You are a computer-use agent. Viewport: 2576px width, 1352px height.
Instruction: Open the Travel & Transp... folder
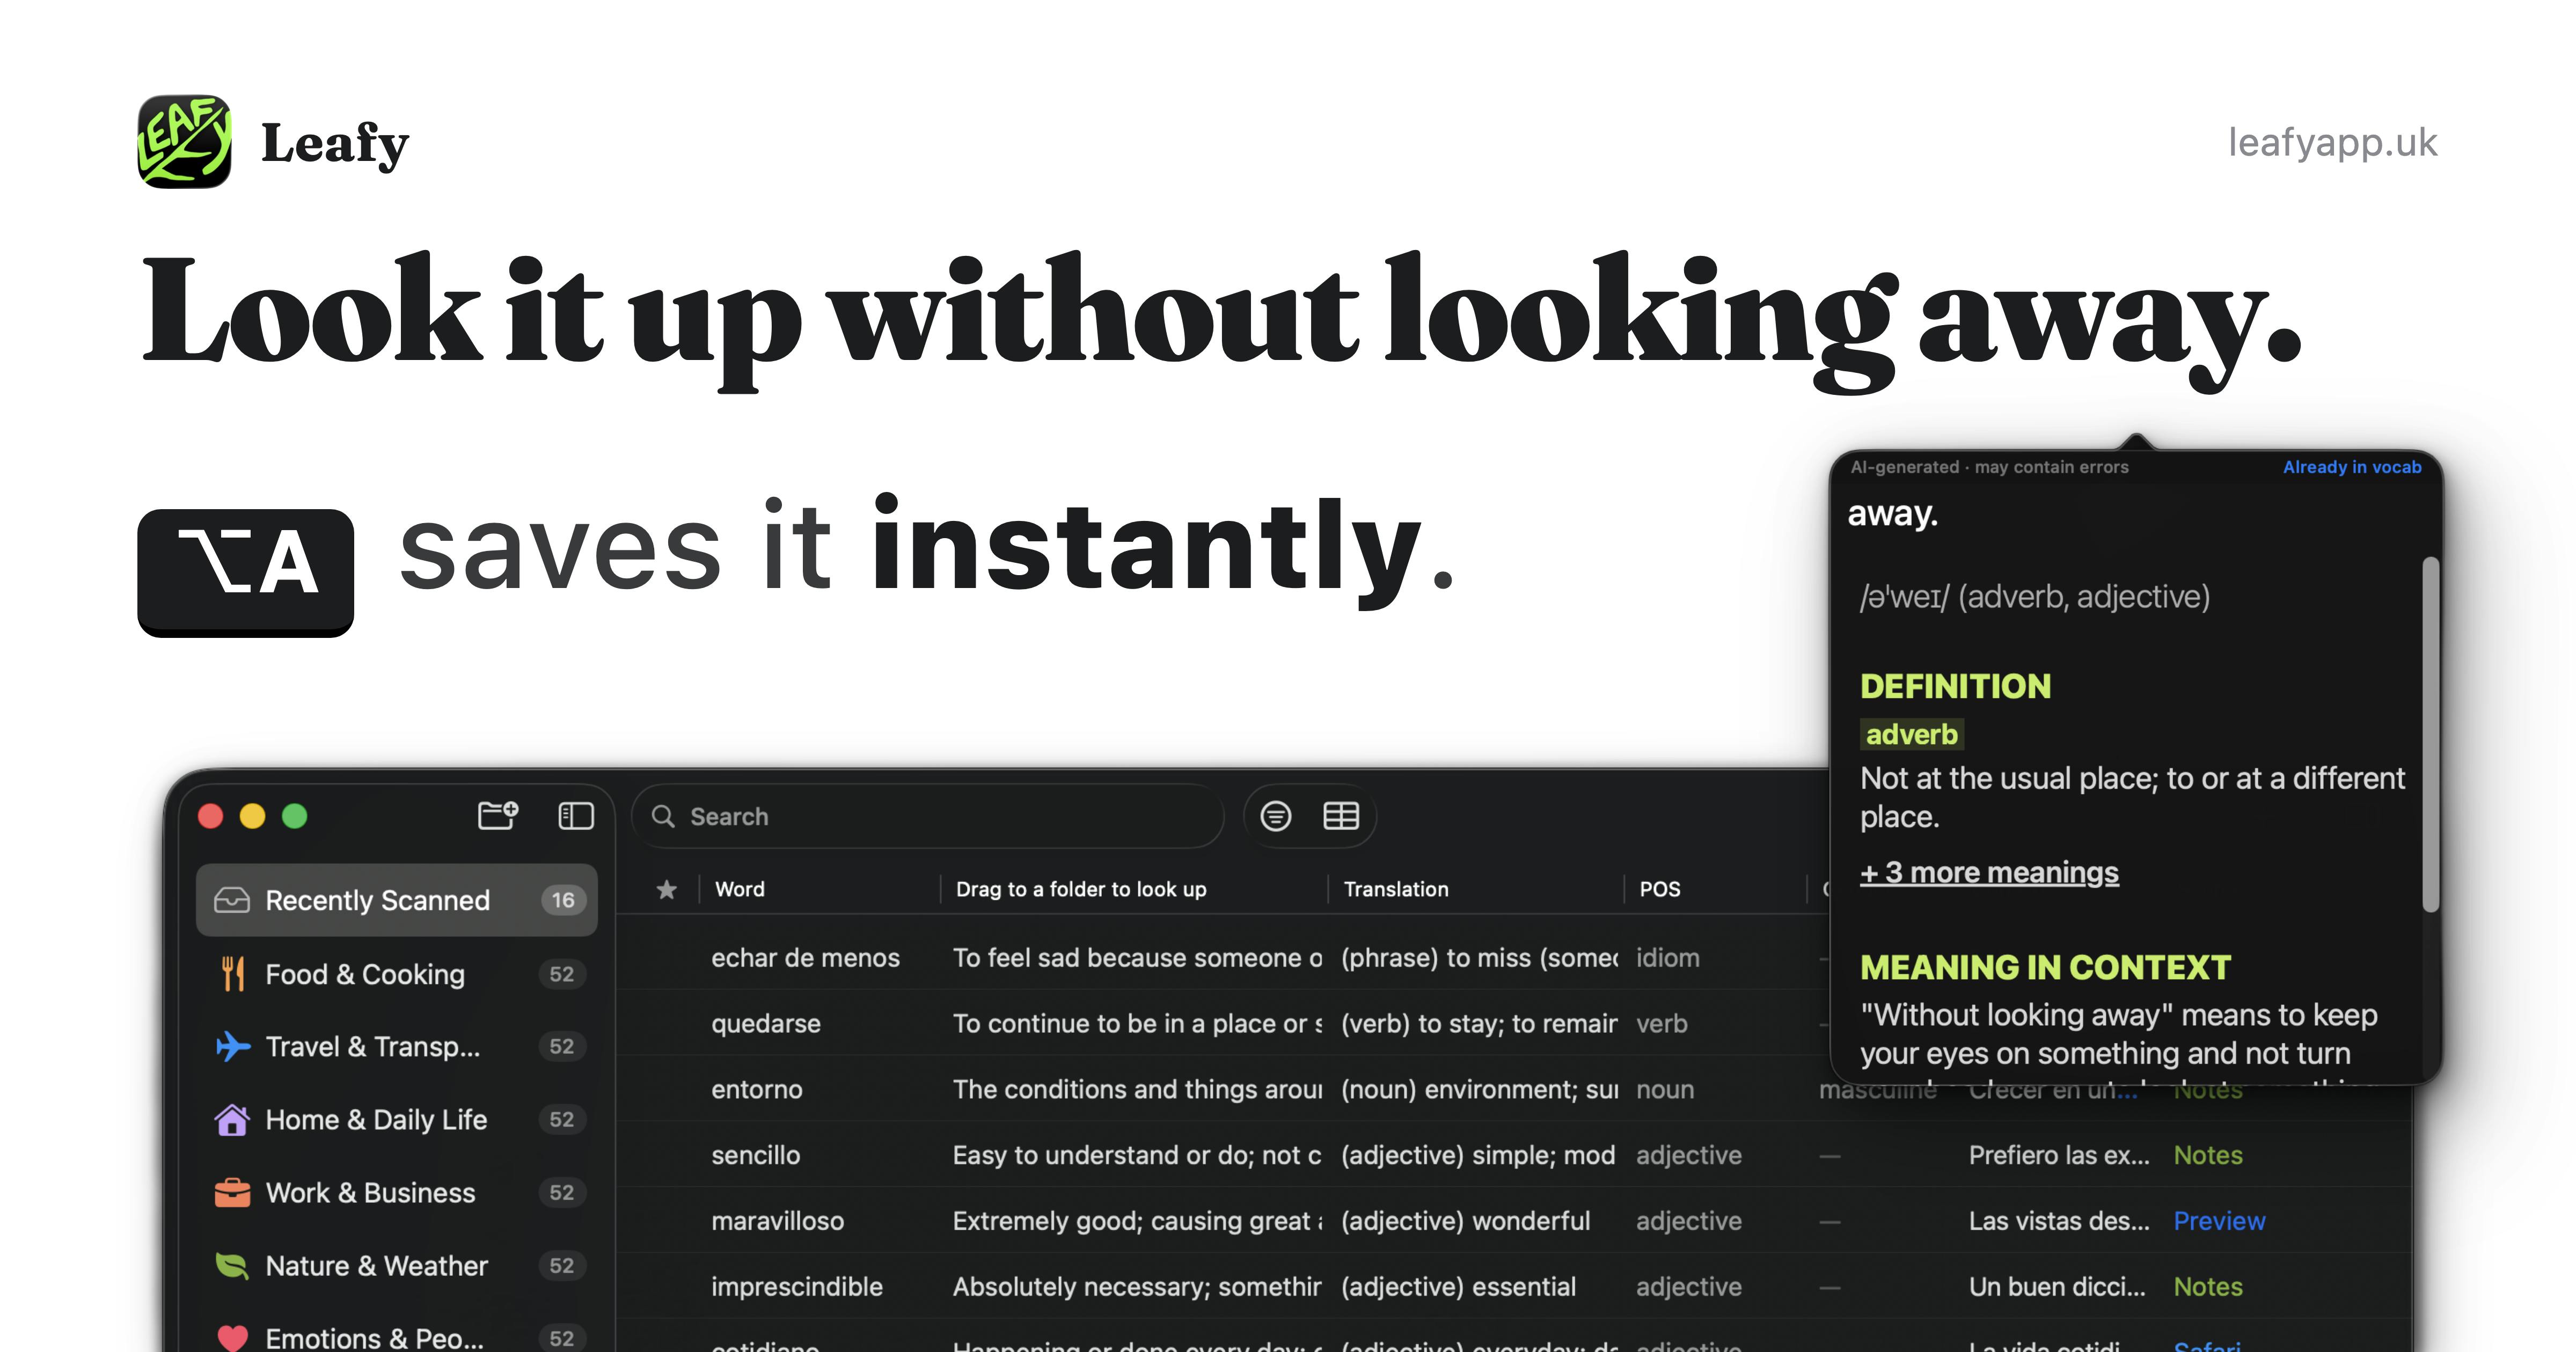[397, 1046]
